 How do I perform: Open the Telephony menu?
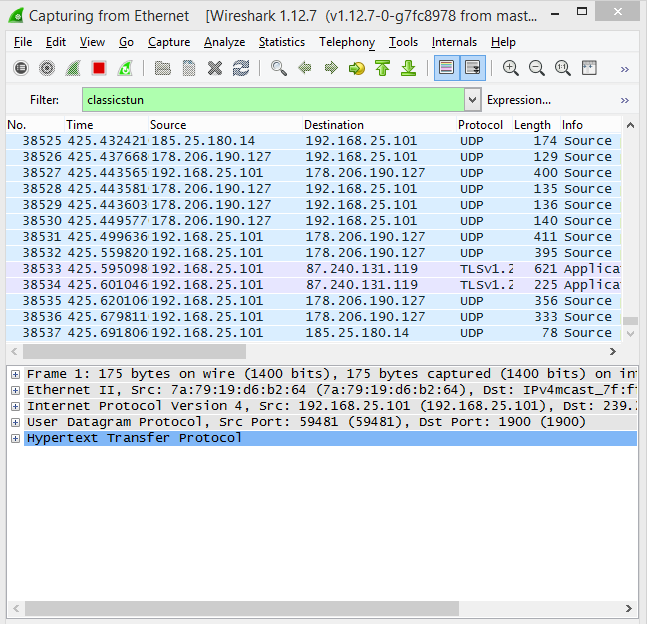coord(347,42)
